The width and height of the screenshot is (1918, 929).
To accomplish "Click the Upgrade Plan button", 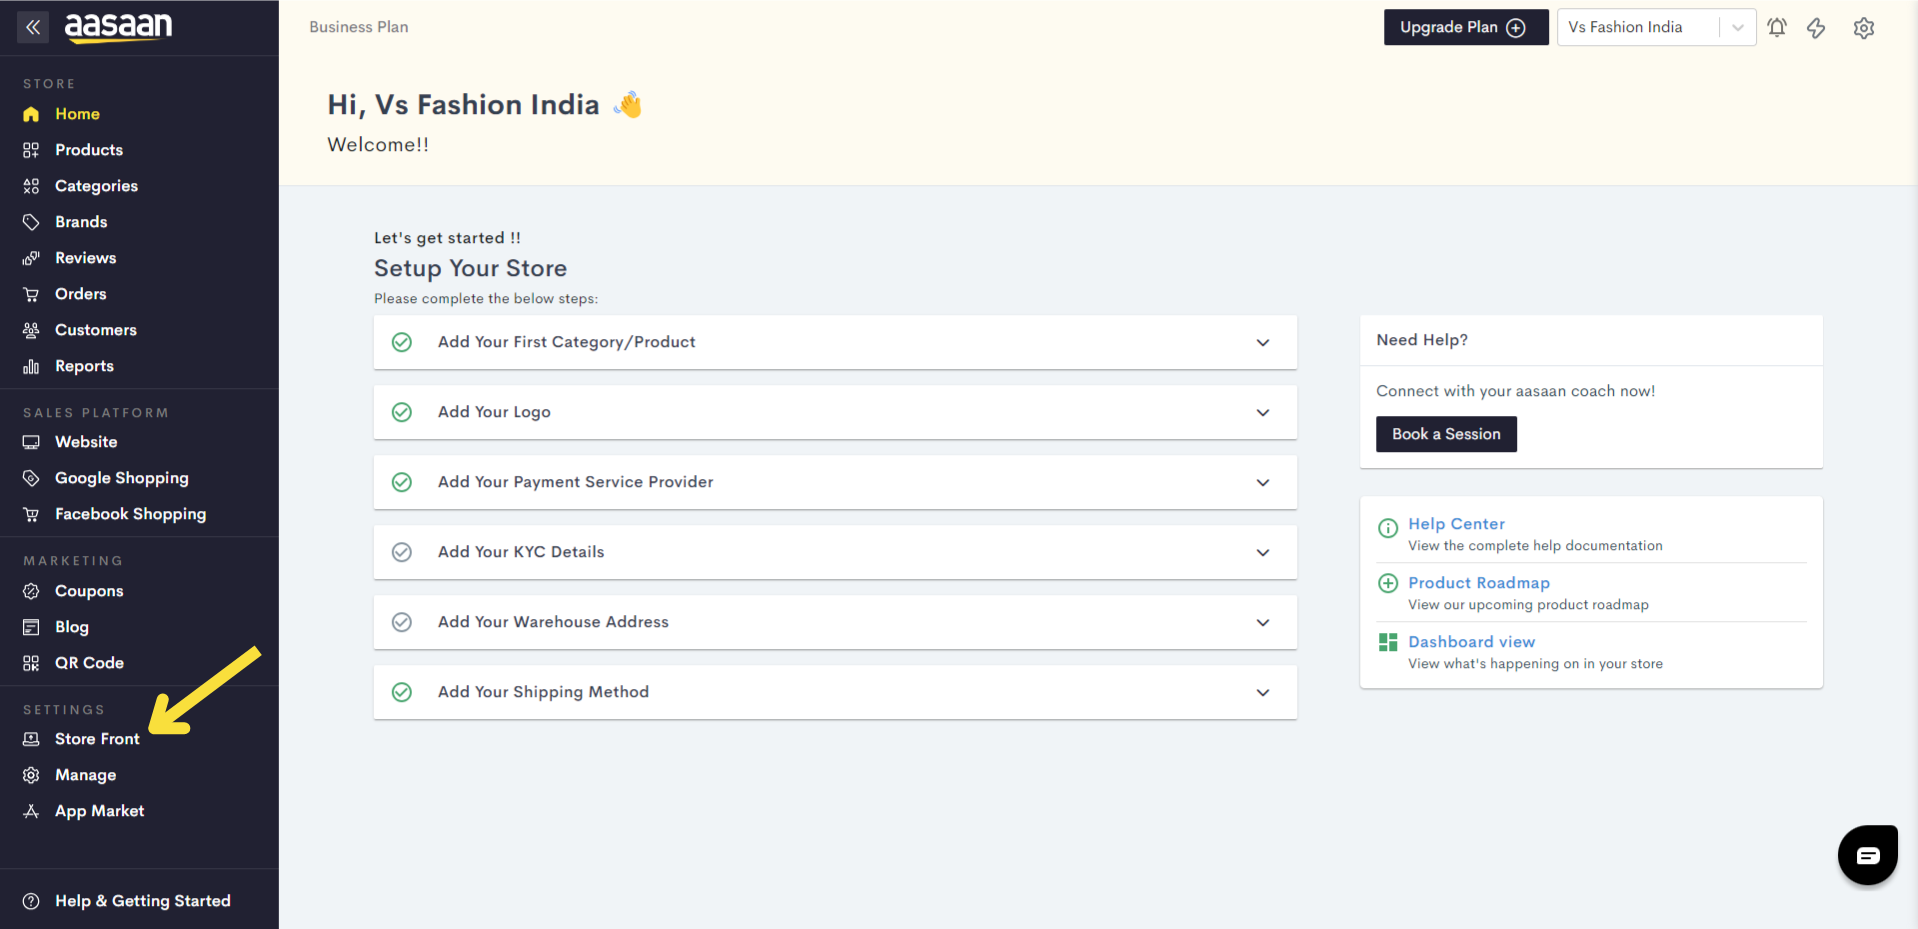I will point(1466,27).
